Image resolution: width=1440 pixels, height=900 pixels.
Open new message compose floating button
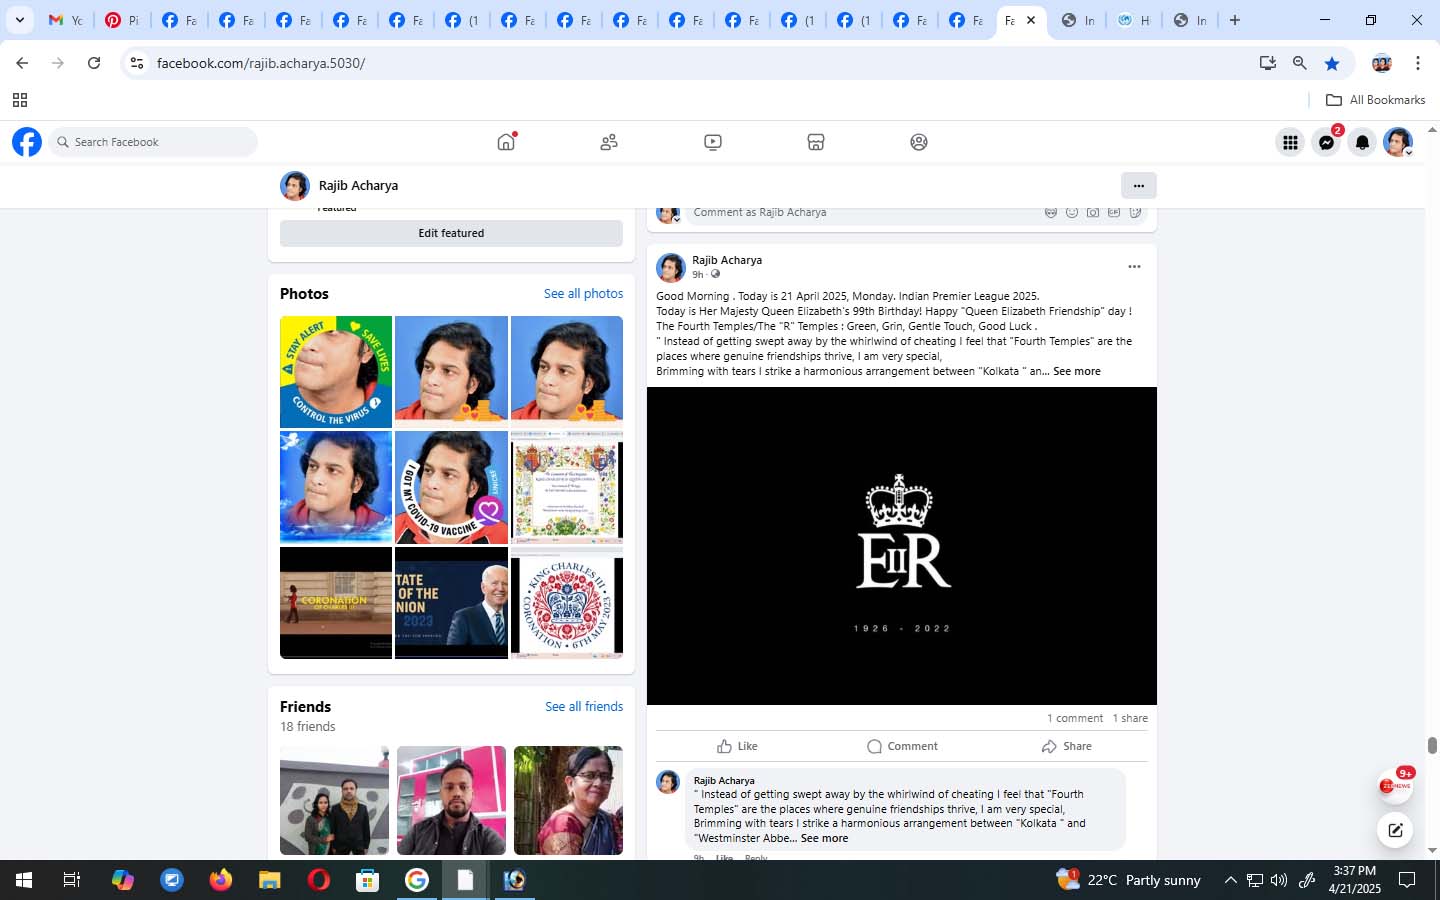[x=1395, y=829]
